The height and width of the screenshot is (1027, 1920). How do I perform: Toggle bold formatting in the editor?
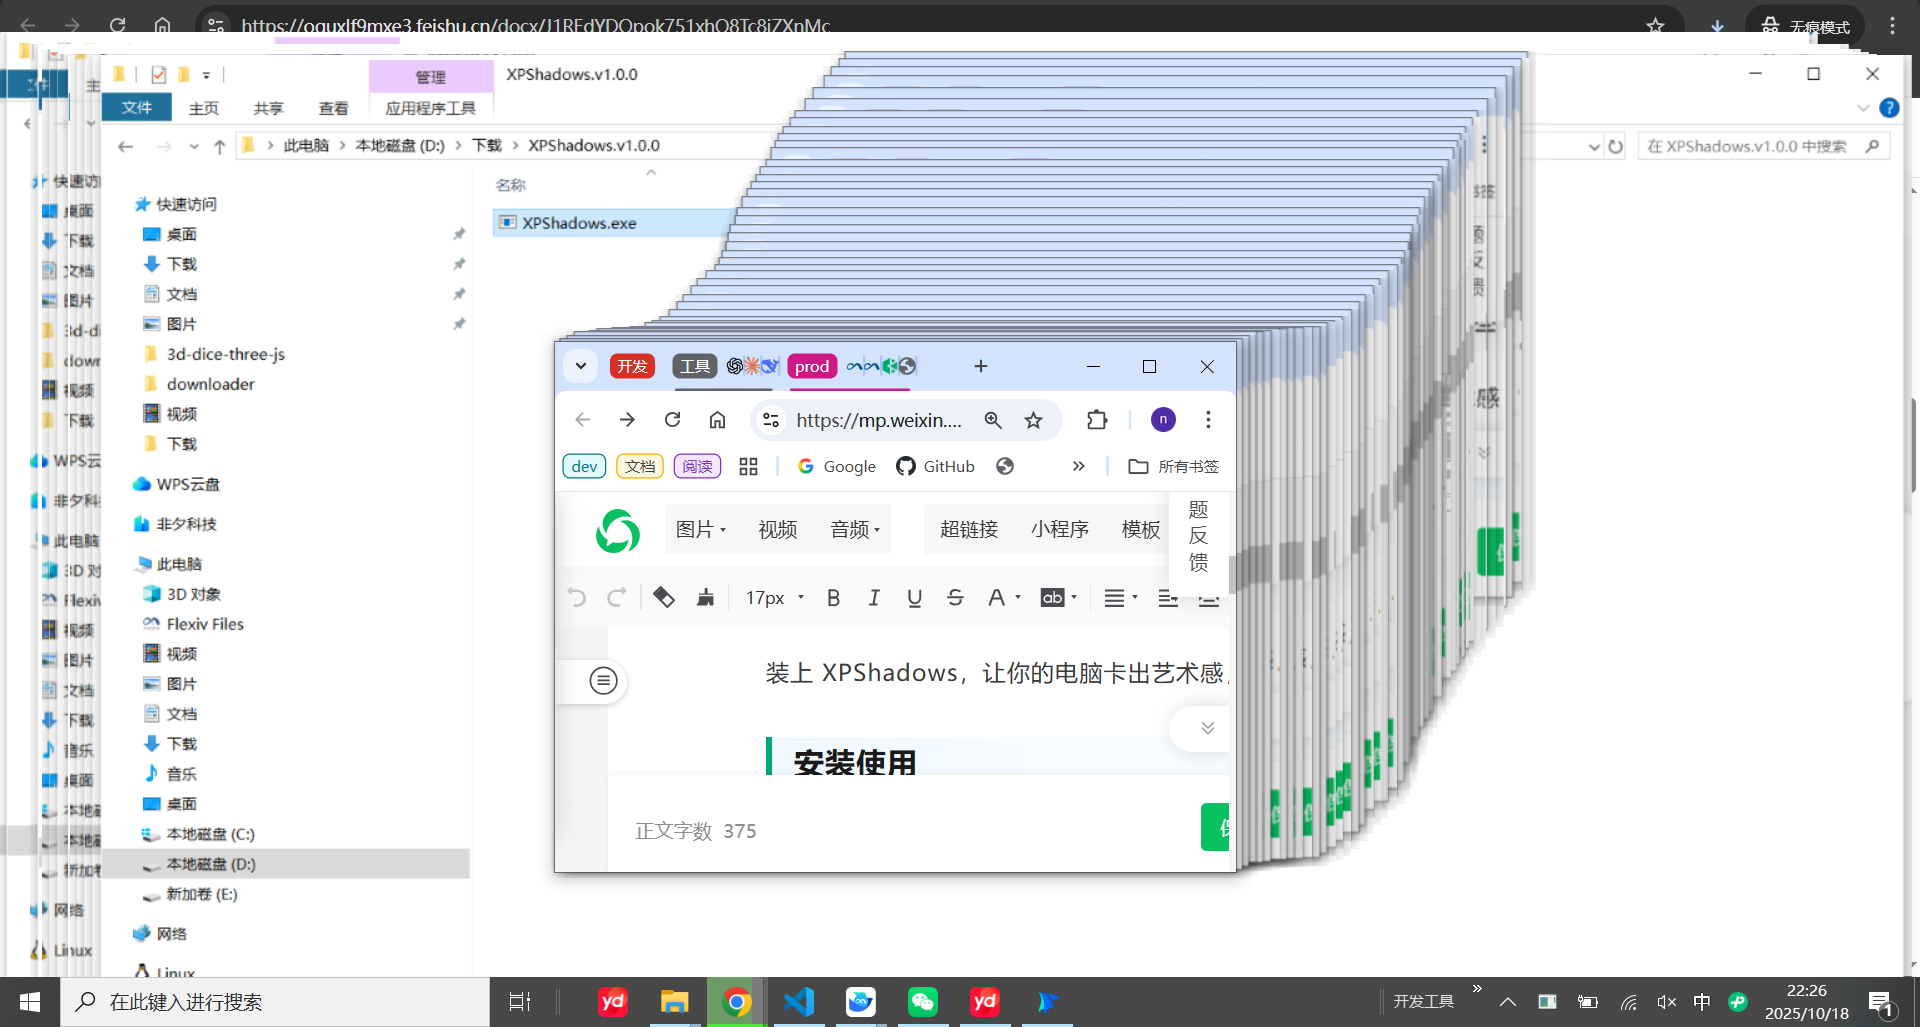833,598
